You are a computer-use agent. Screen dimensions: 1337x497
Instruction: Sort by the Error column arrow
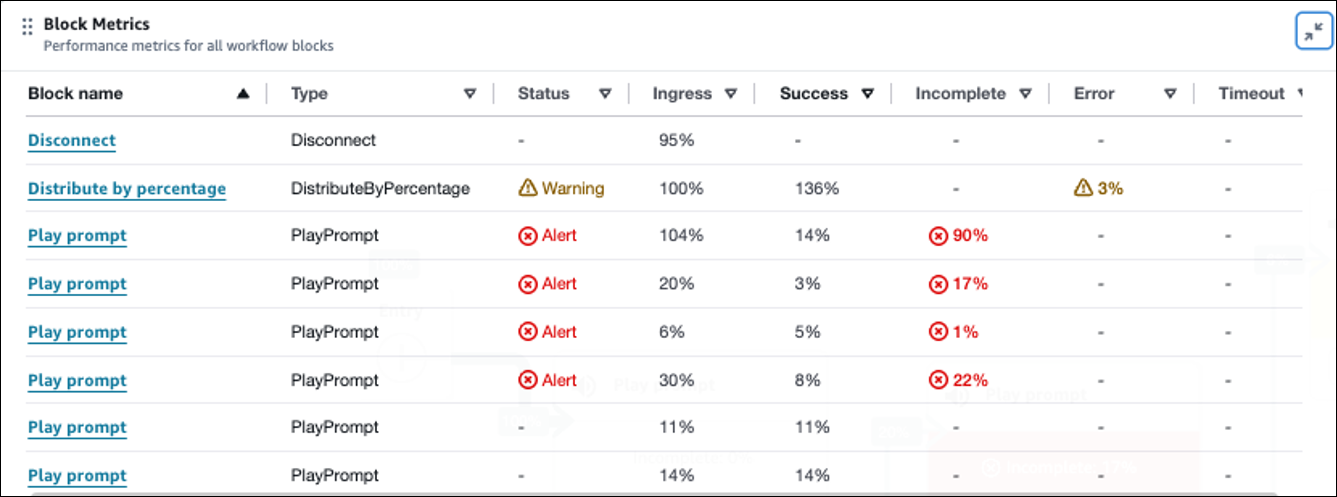[1170, 94]
